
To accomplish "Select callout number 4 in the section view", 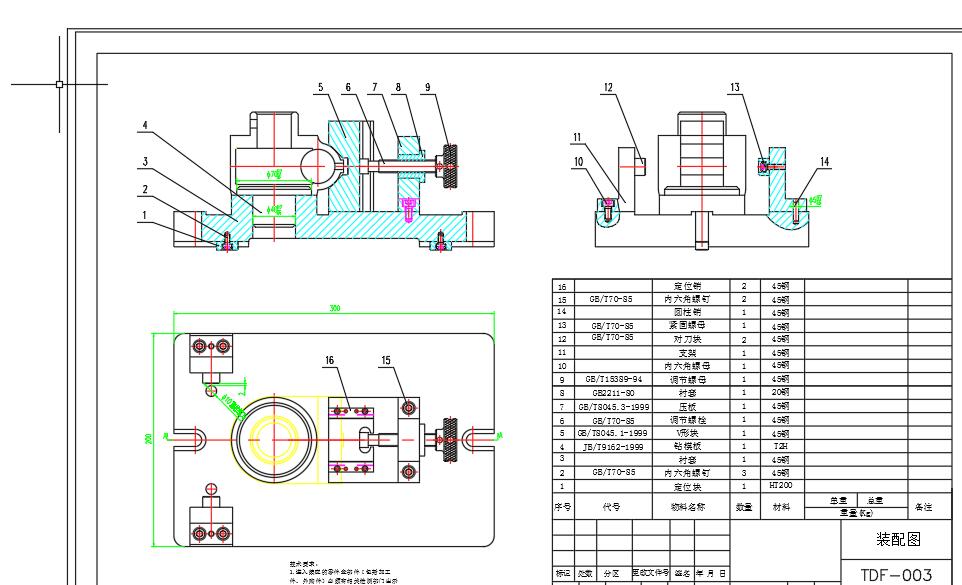I will 145,126.
